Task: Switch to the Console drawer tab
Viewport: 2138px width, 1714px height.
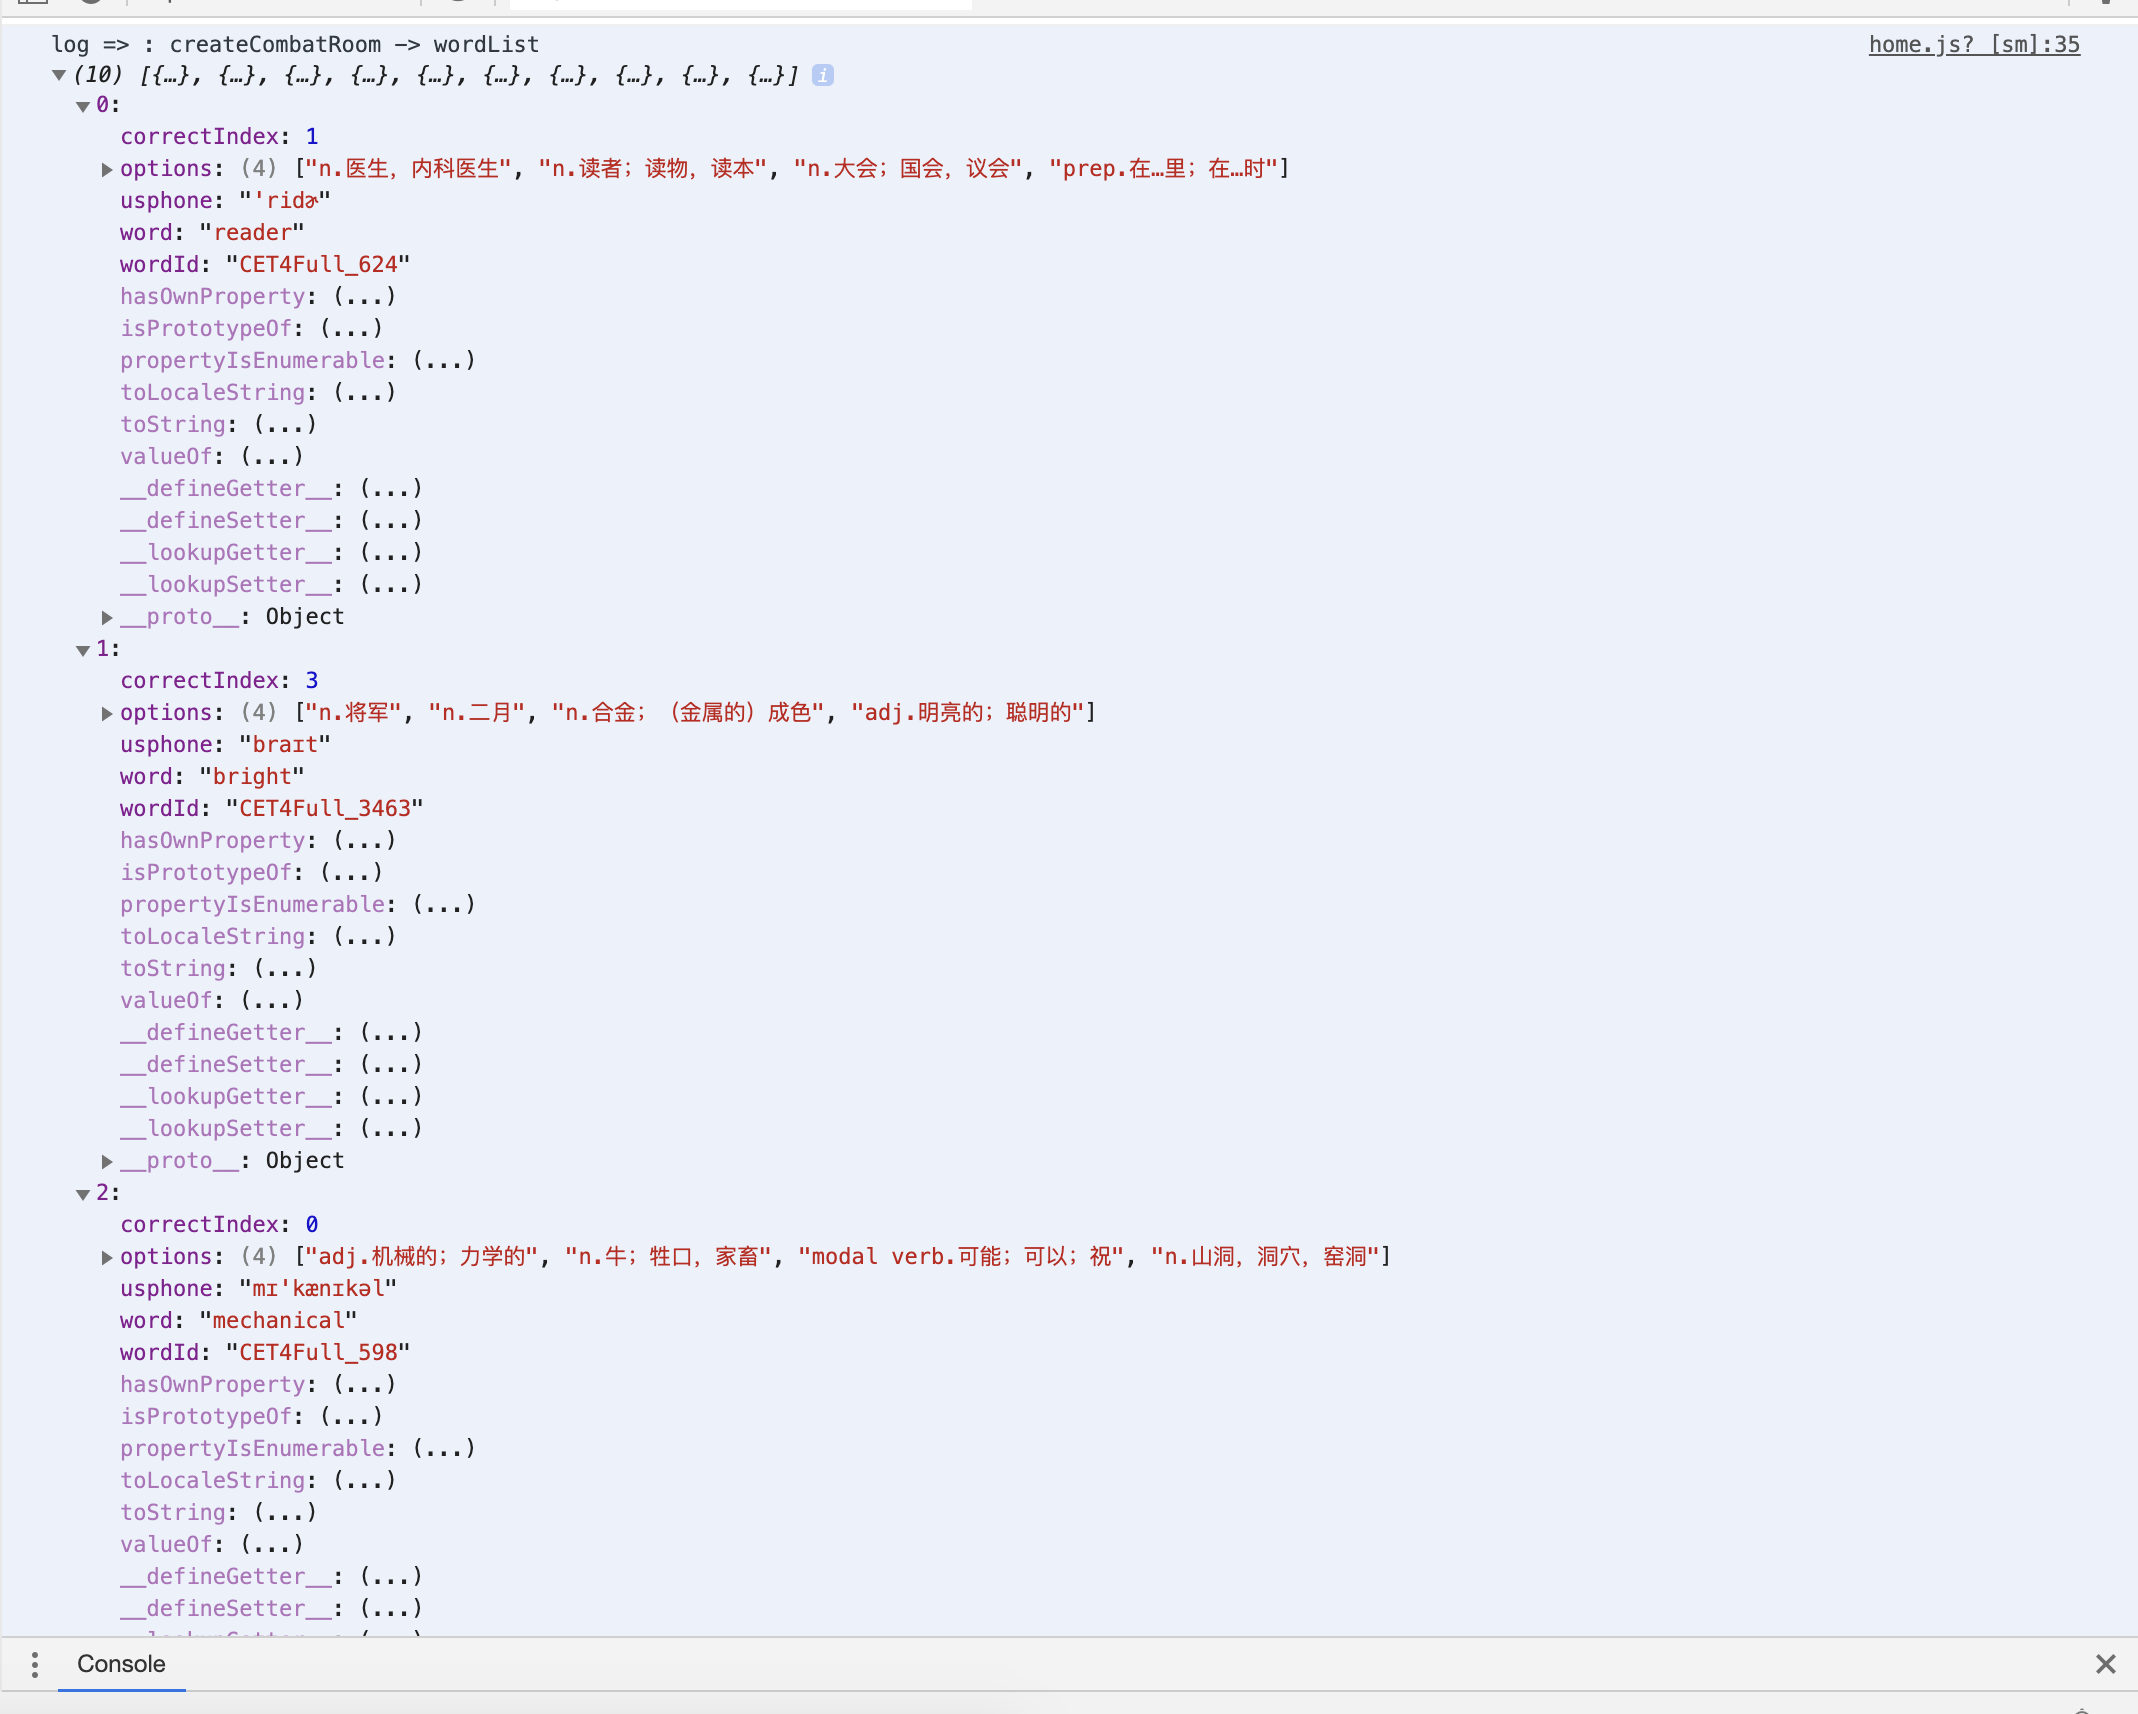Action: click(x=121, y=1664)
